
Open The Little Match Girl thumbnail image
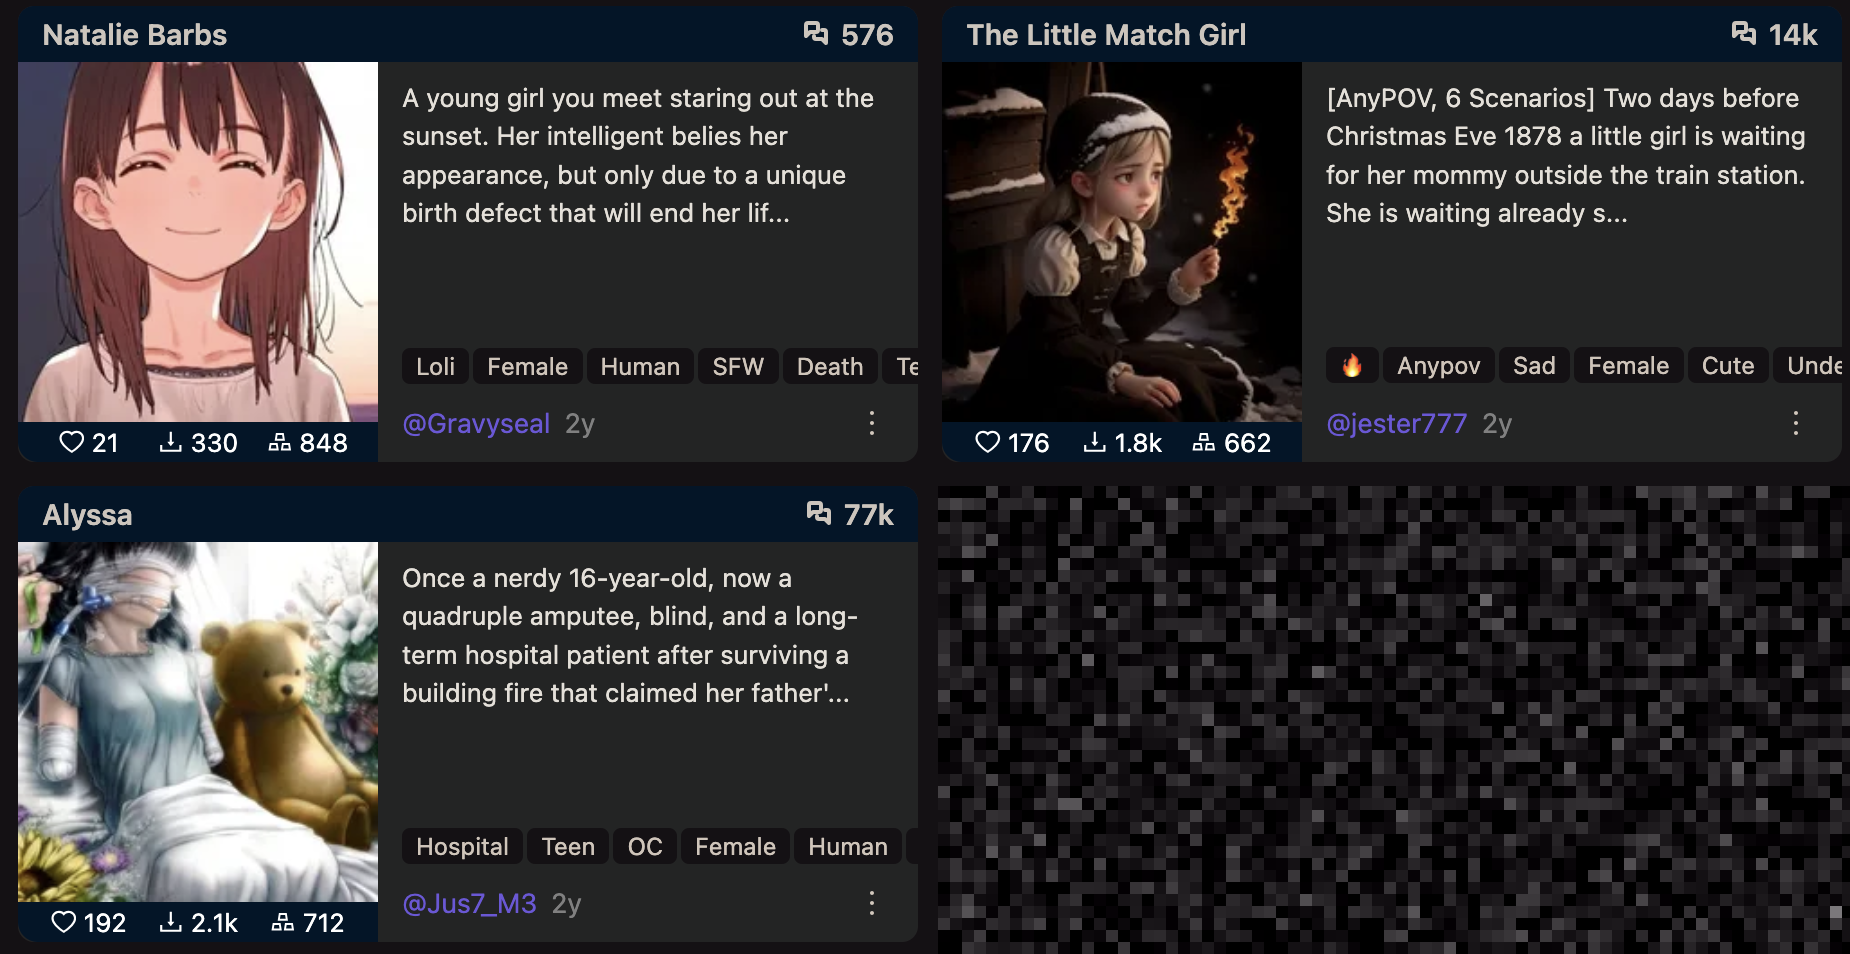pyautogui.click(x=1122, y=242)
